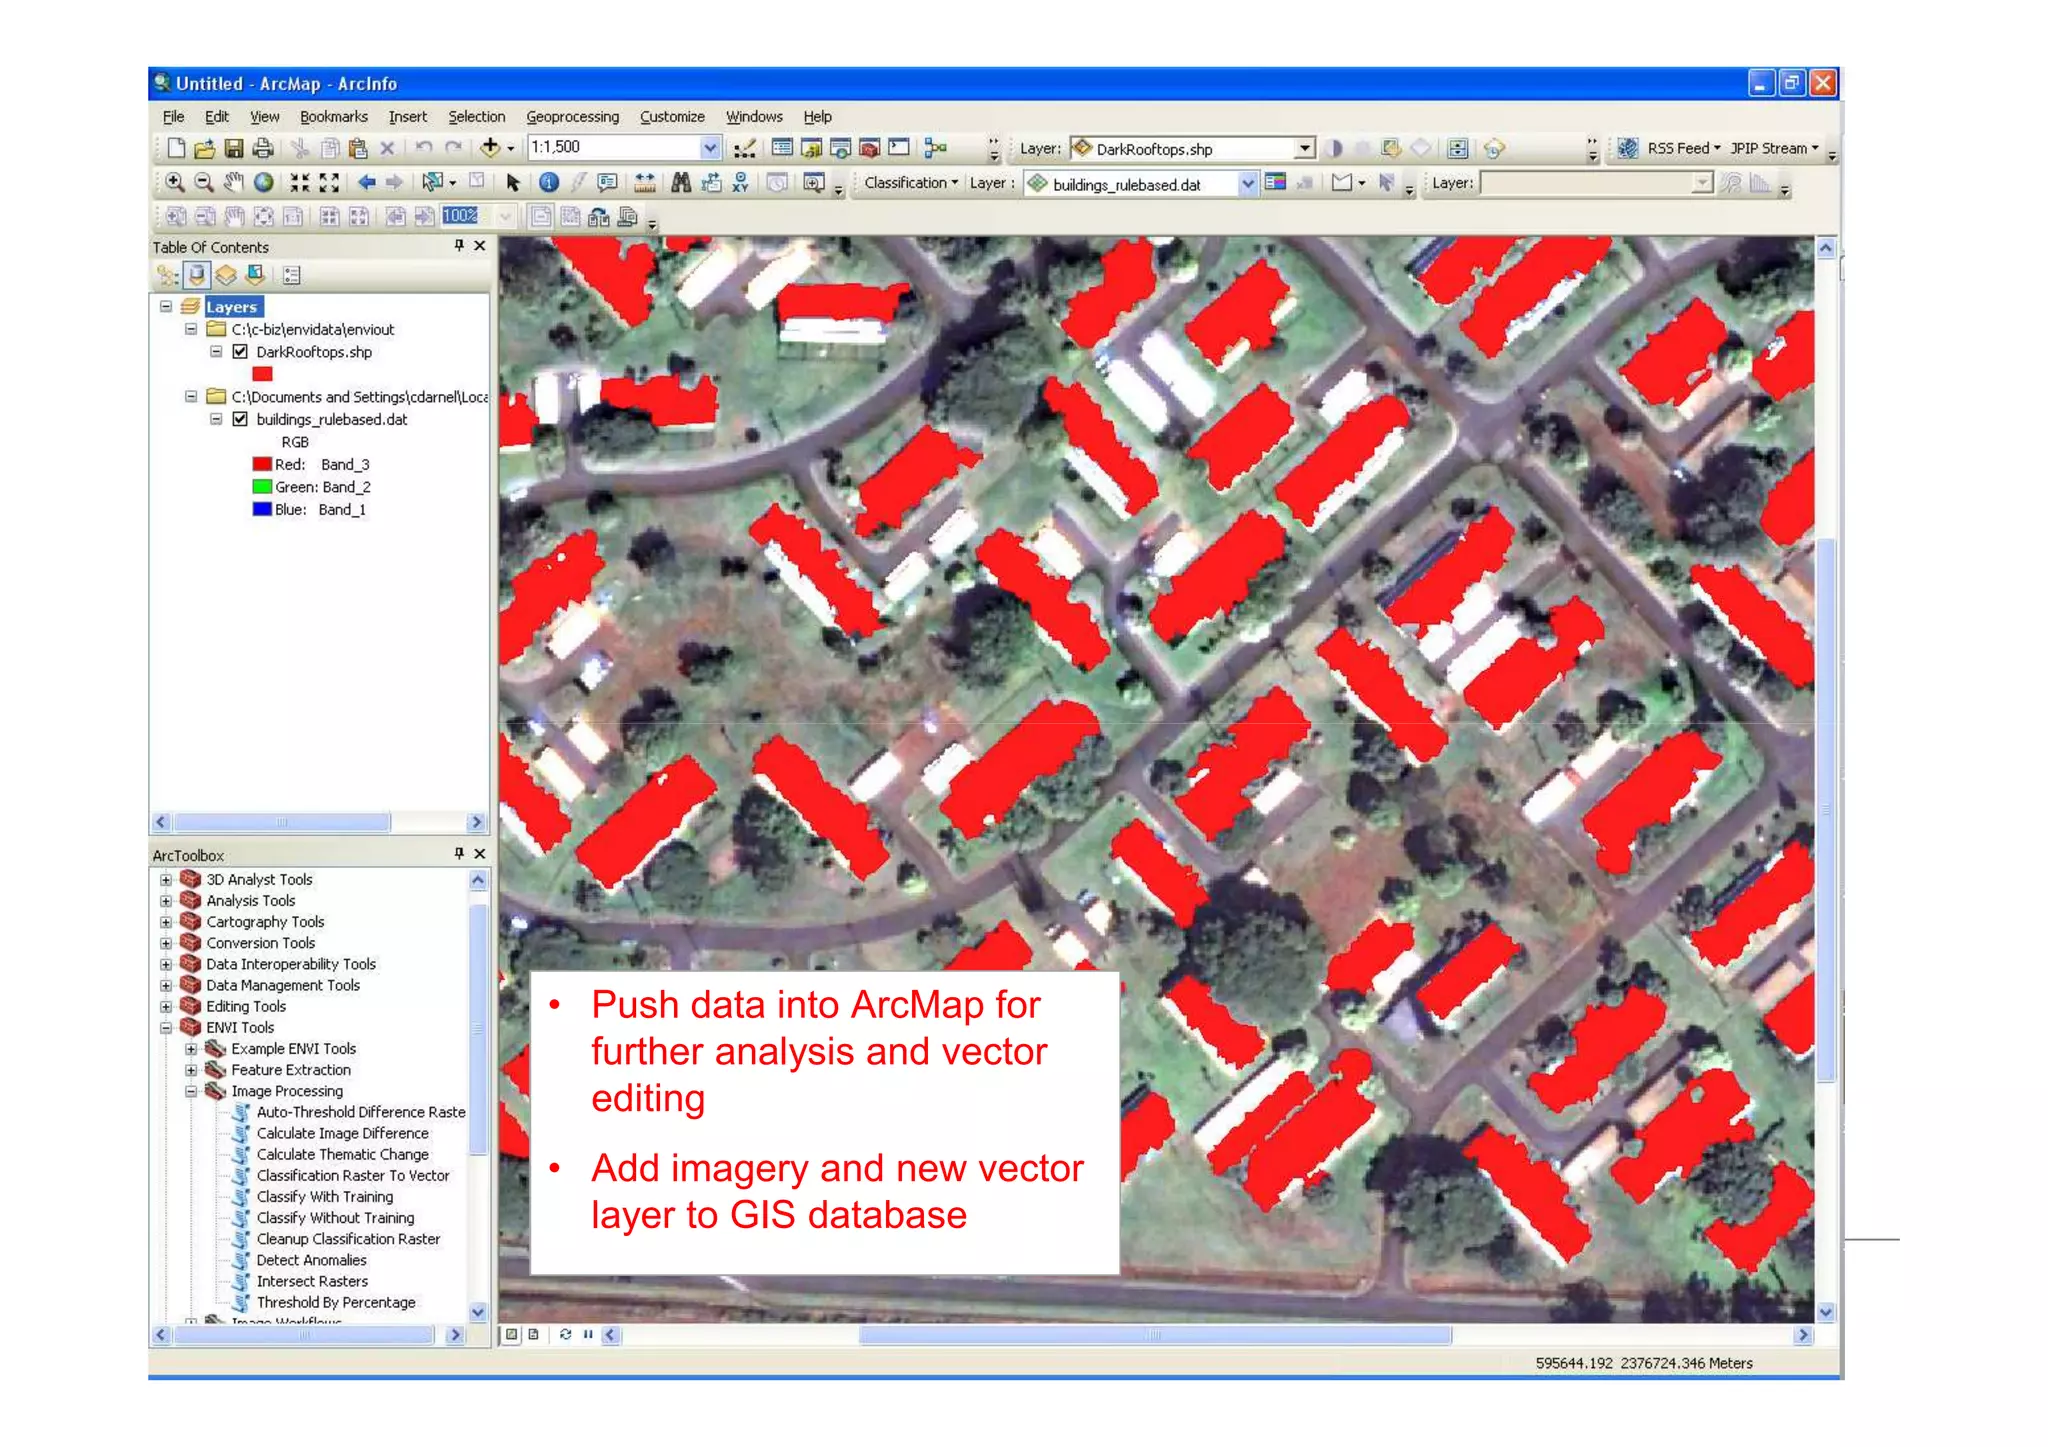Select the Select Elements arrow tool
This screenshot has height=1447, width=2048.
[513, 182]
